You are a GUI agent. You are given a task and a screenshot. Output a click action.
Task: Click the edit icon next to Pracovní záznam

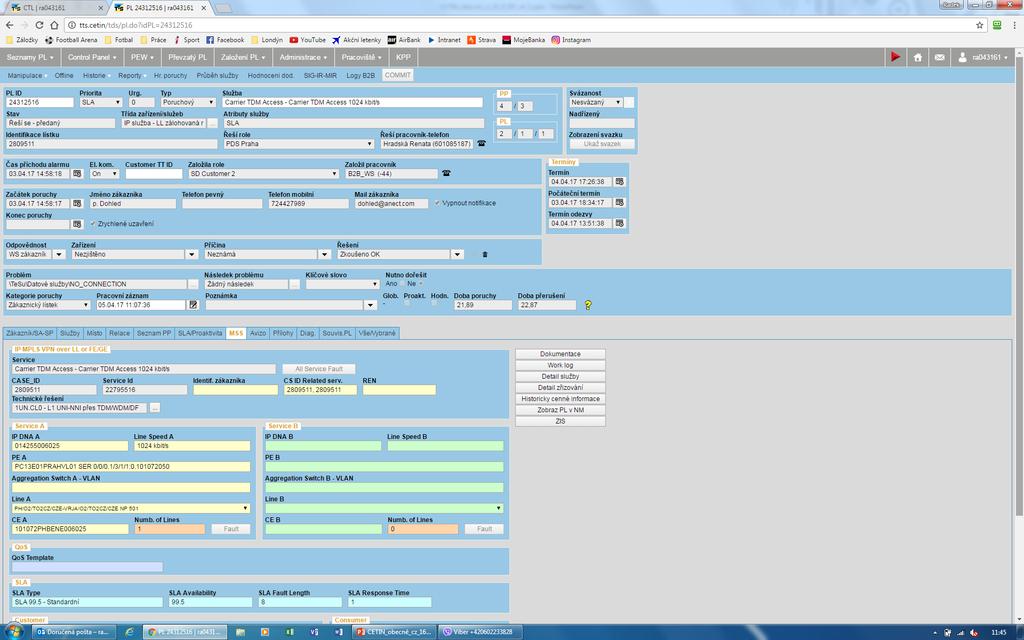193,305
